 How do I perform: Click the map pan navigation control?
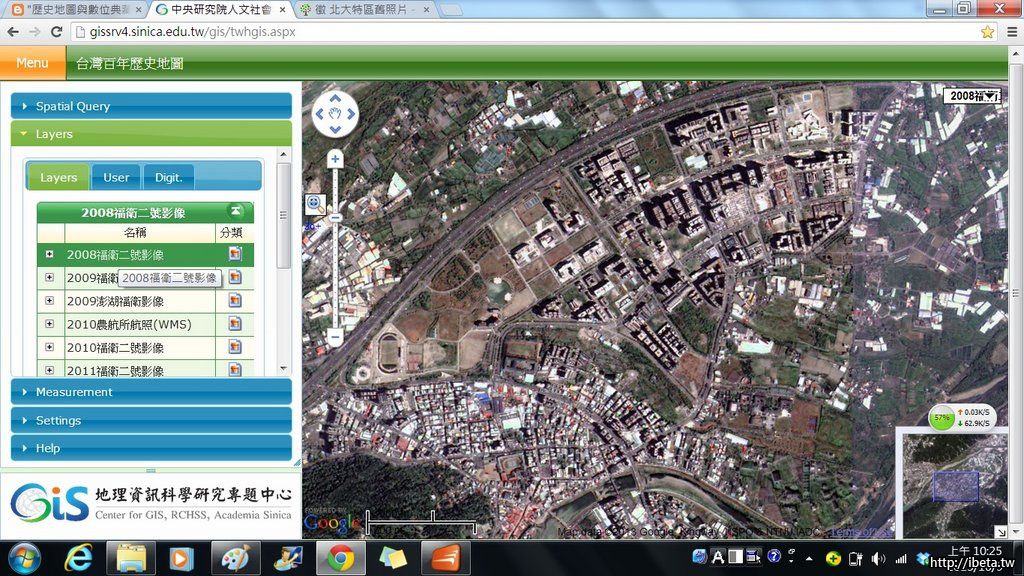[x=335, y=114]
